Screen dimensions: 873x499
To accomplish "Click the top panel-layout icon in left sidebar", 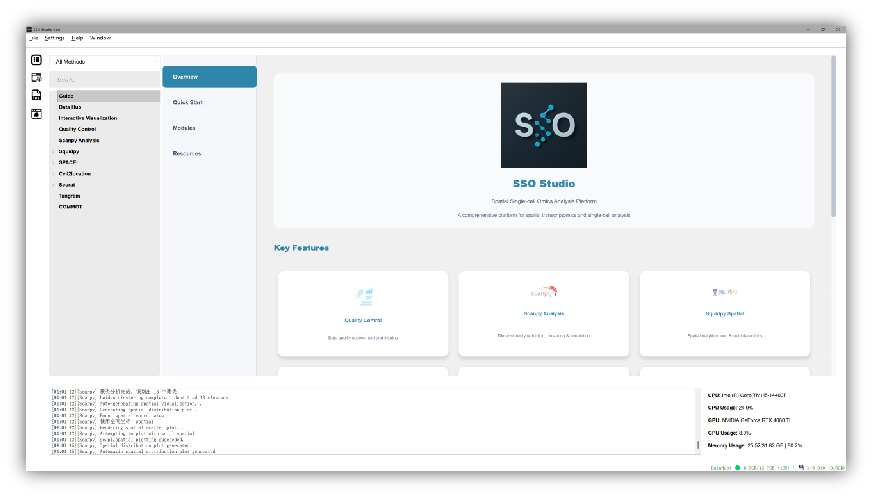I will tap(36, 60).
